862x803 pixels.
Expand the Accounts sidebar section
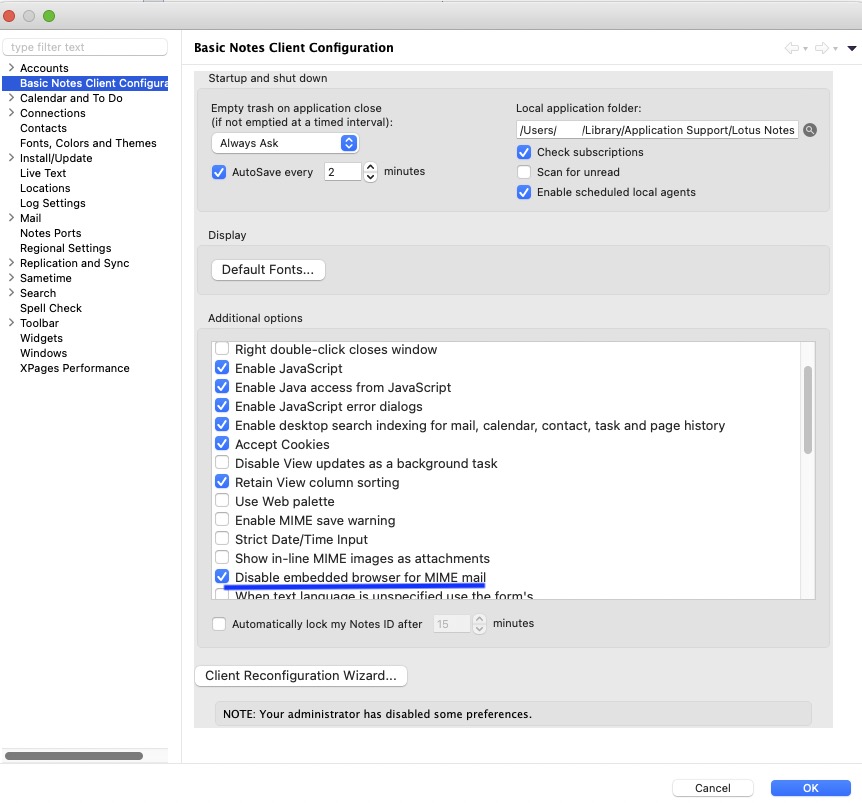[10, 68]
